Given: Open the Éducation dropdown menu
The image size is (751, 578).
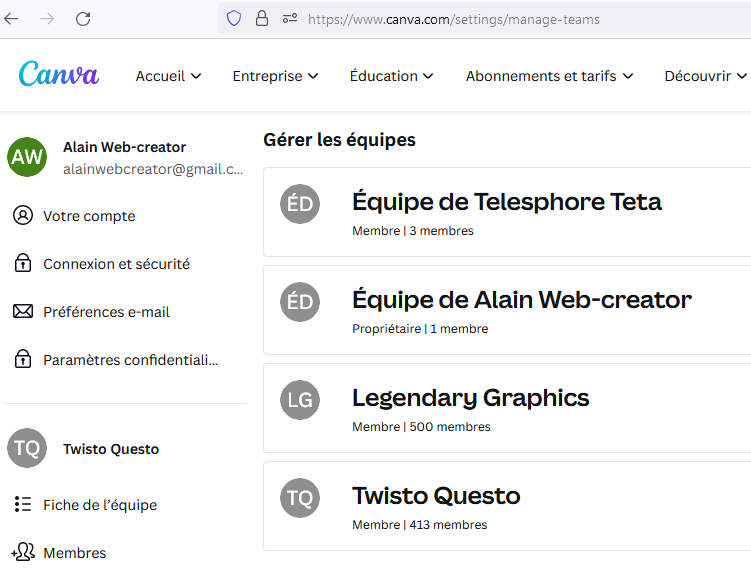Looking at the screenshot, I should (391, 76).
